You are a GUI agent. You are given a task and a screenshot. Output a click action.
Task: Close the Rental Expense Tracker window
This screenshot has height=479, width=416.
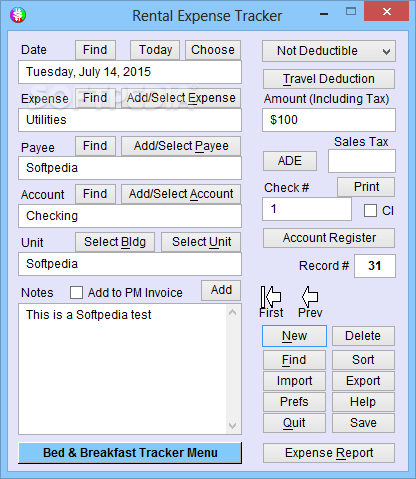(387, 12)
